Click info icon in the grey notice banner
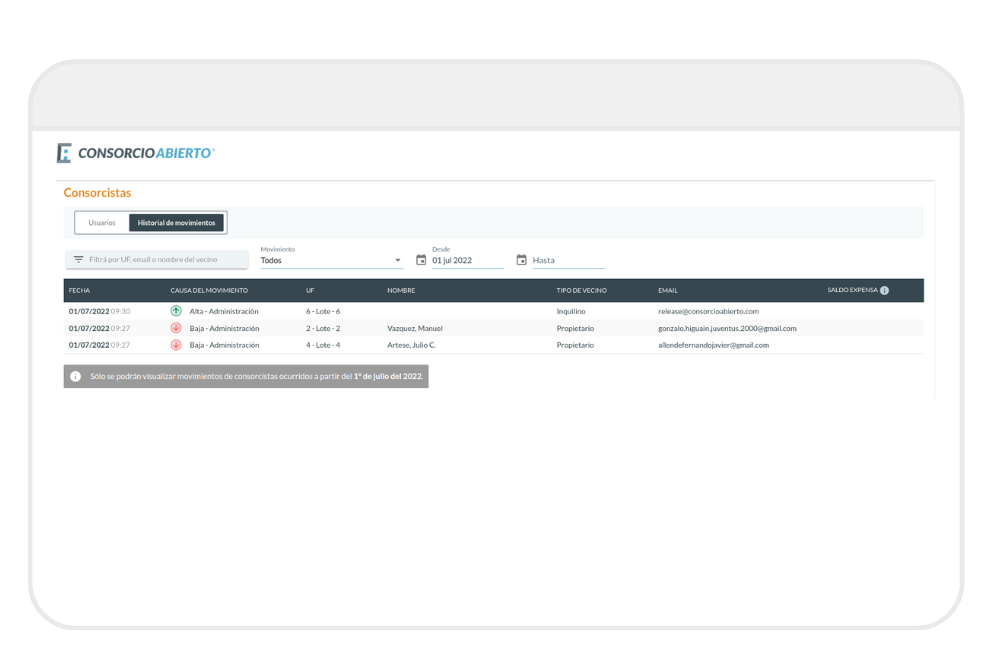Screen dimensions: 1000x667 [x=76, y=377]
